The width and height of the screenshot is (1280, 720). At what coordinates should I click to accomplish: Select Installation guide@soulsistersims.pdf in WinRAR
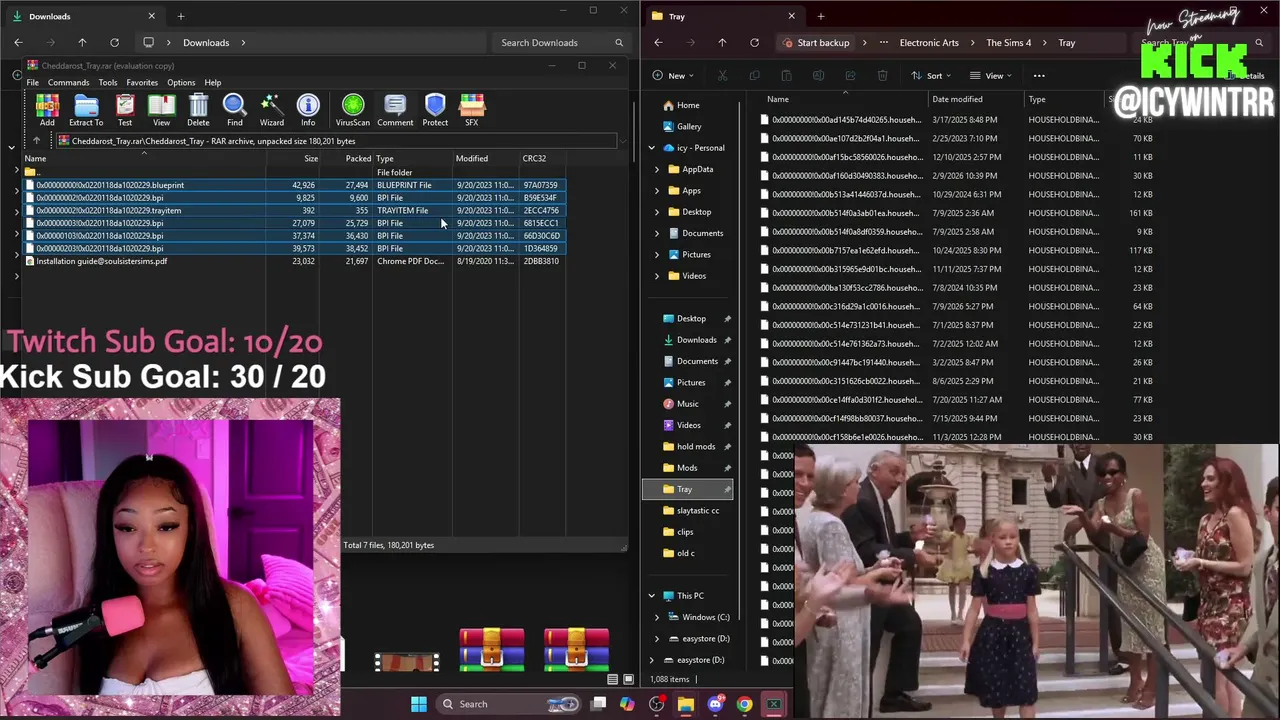pyautogui.click(x=295, y=261)
